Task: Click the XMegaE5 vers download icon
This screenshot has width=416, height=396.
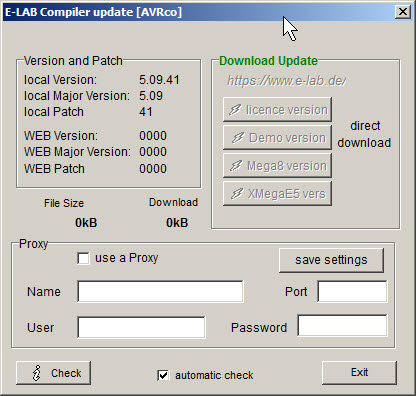Action: coord(237,194)
